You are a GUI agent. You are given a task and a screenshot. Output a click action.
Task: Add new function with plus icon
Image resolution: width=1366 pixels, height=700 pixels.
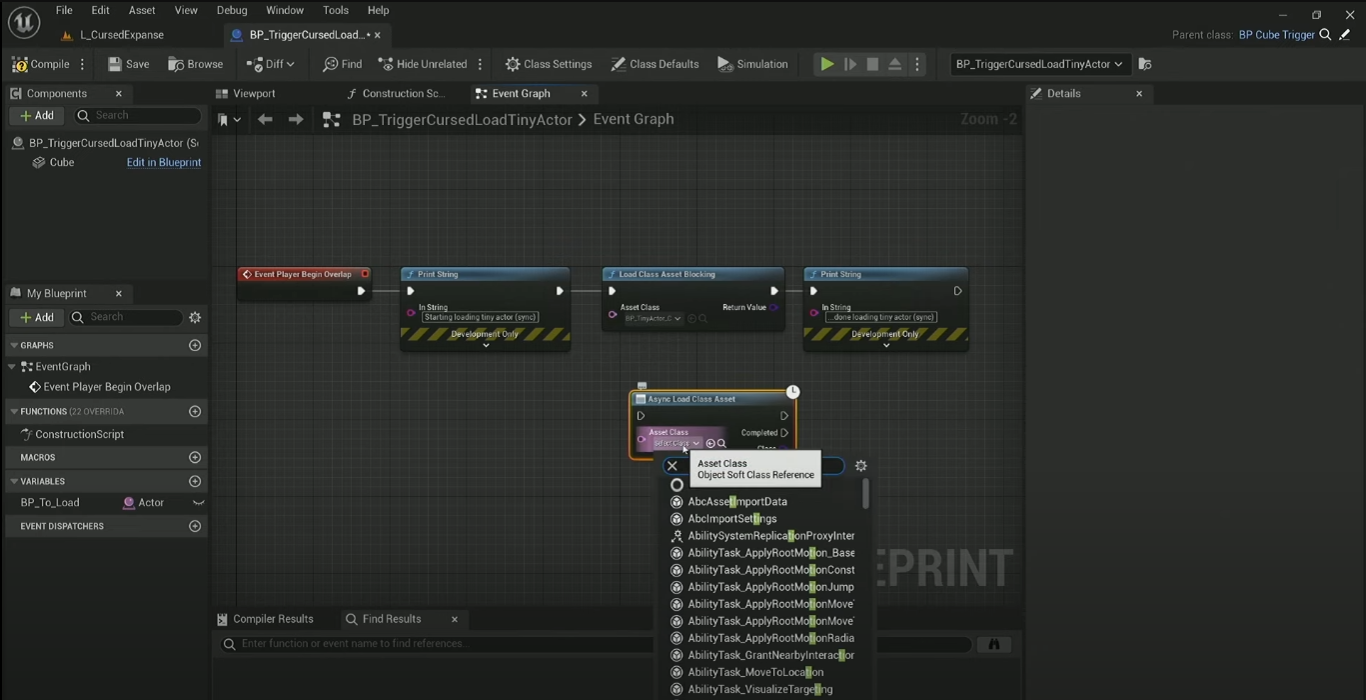point(195,411)
